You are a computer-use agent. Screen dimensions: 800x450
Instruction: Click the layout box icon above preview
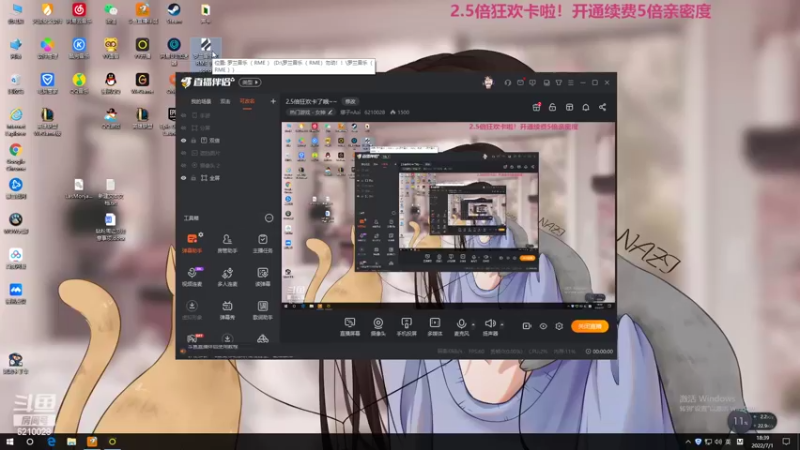click(x=569, y=107)
